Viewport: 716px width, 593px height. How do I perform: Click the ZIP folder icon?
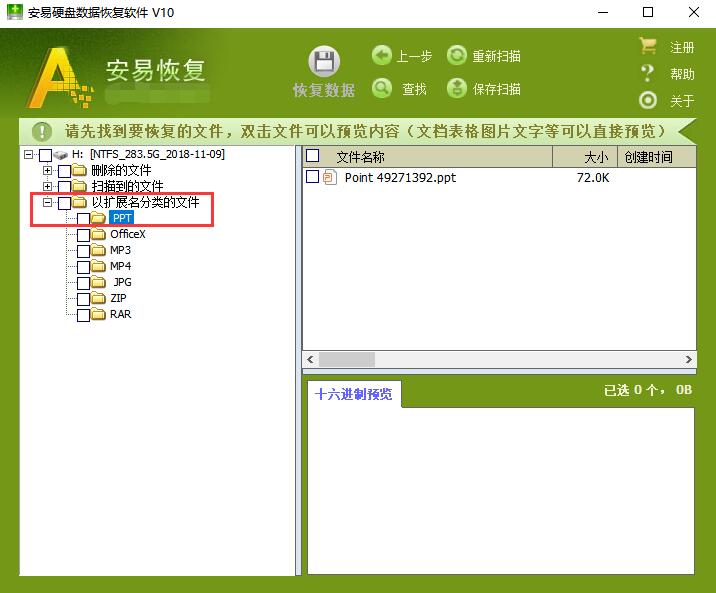[98, 298]
